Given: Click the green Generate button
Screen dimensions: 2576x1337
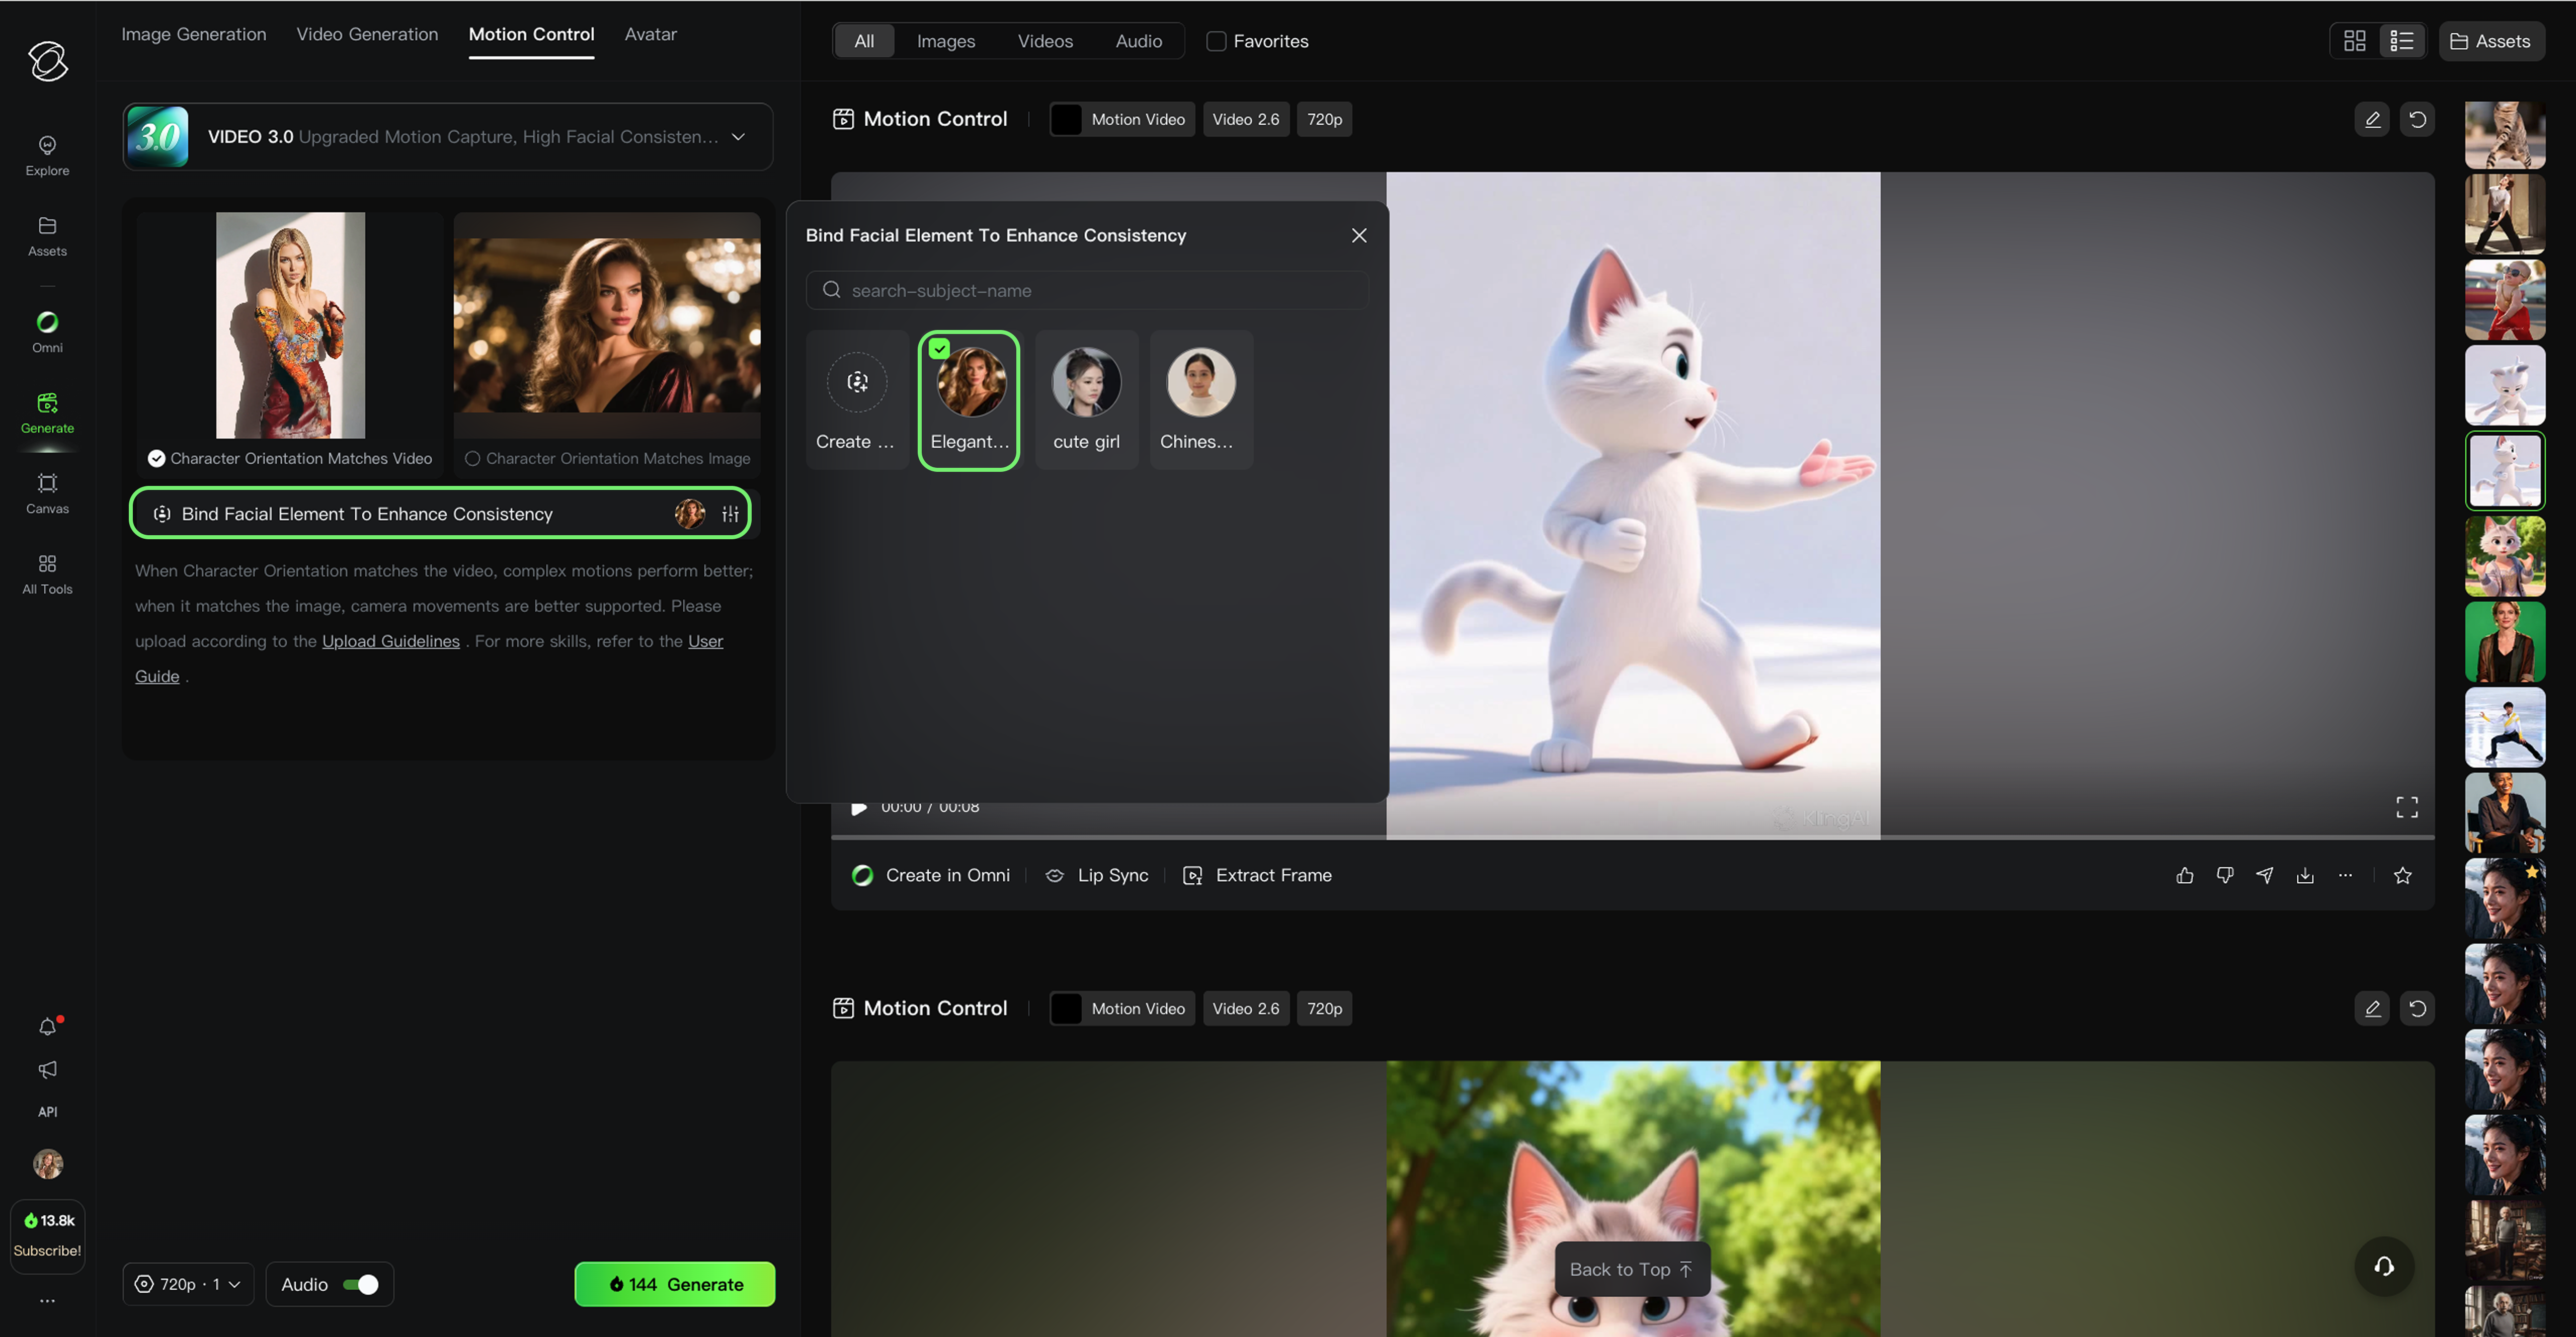Looking at the screenshot, I should tap(674, 1284).
